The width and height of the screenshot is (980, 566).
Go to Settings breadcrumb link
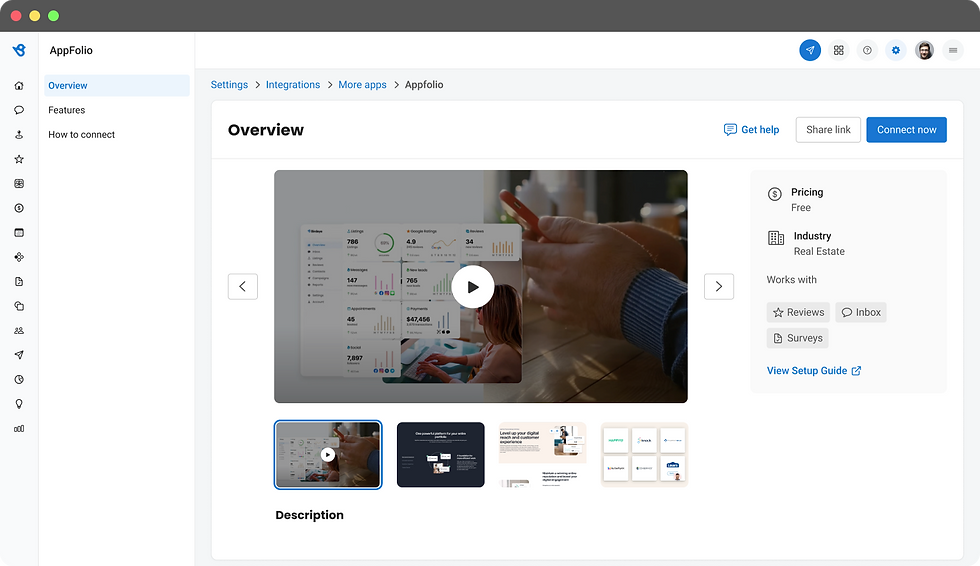(x=229, y=84)
